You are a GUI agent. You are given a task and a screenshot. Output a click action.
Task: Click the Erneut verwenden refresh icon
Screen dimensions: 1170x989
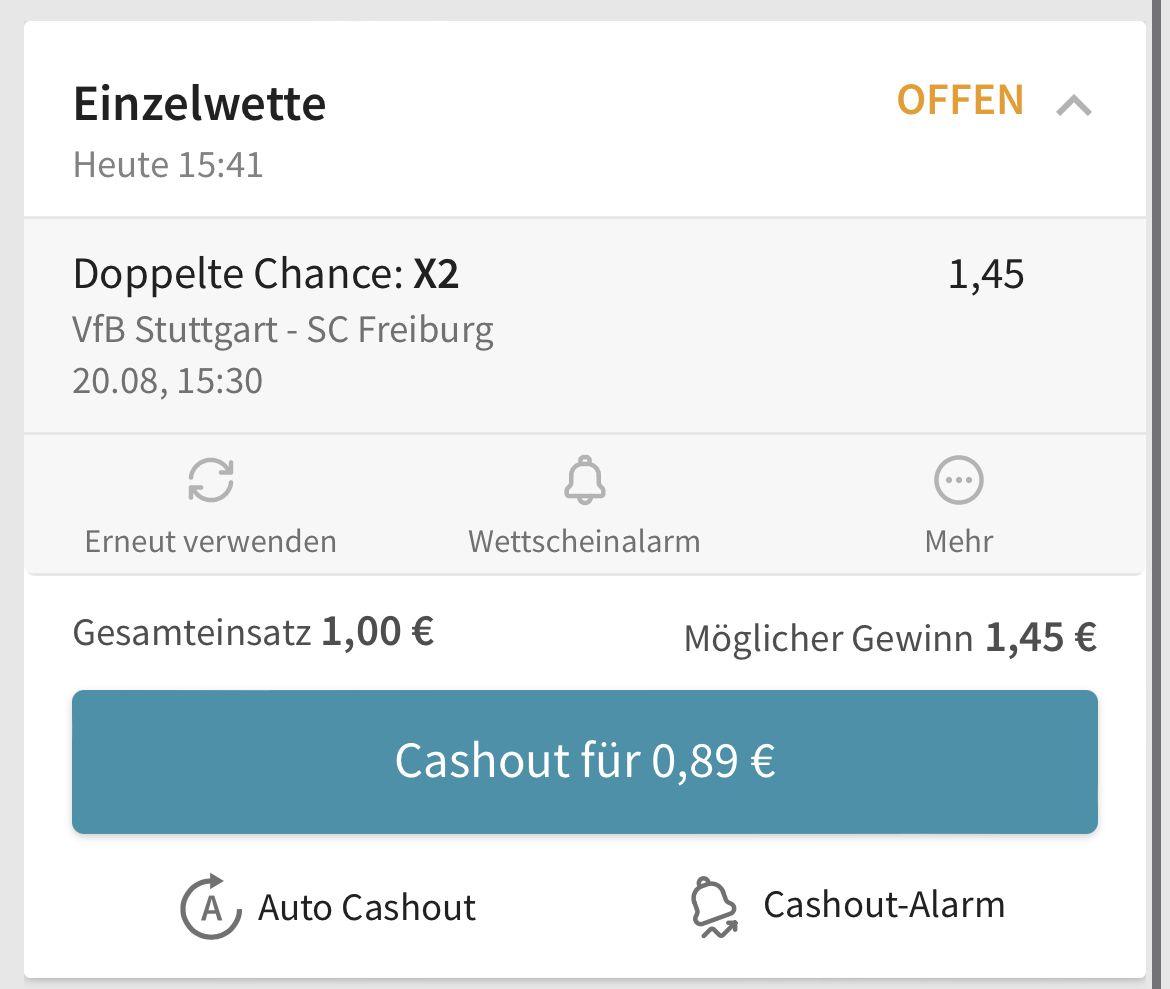coord(211,480)
